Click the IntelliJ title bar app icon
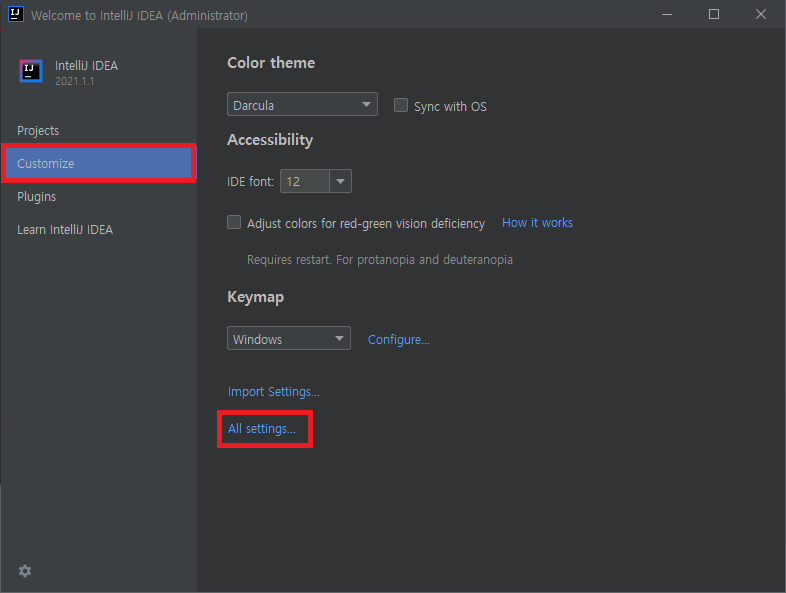 click(16, 14)
